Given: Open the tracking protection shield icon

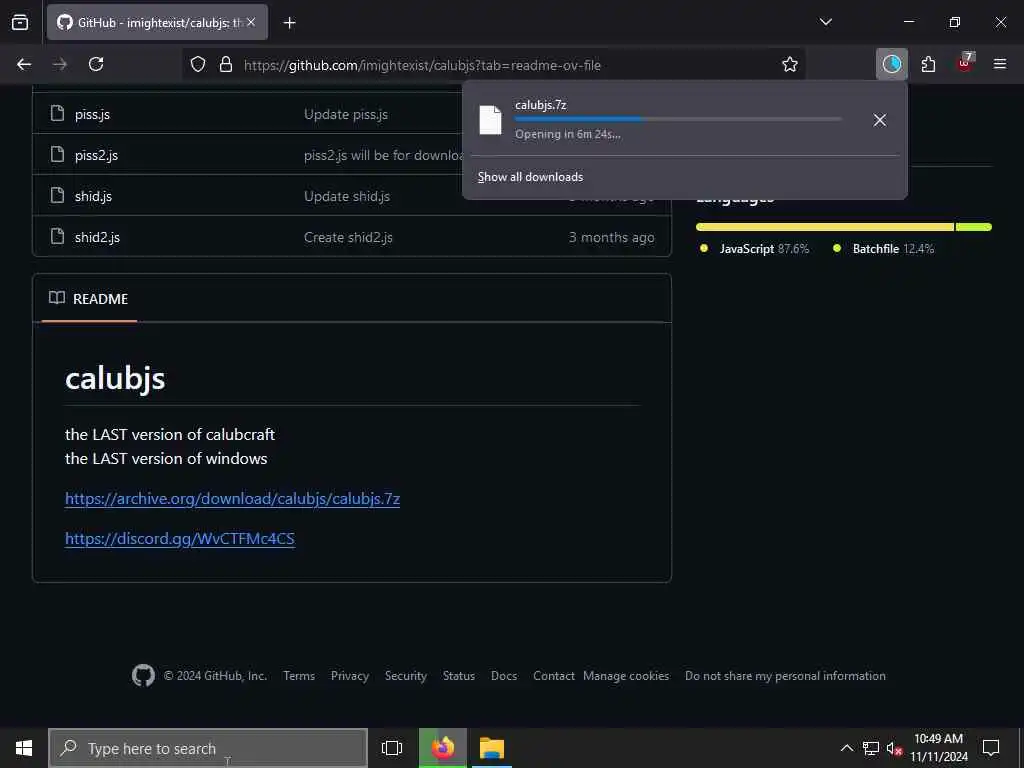Looking at the screenshot, I should pos(198,64).
